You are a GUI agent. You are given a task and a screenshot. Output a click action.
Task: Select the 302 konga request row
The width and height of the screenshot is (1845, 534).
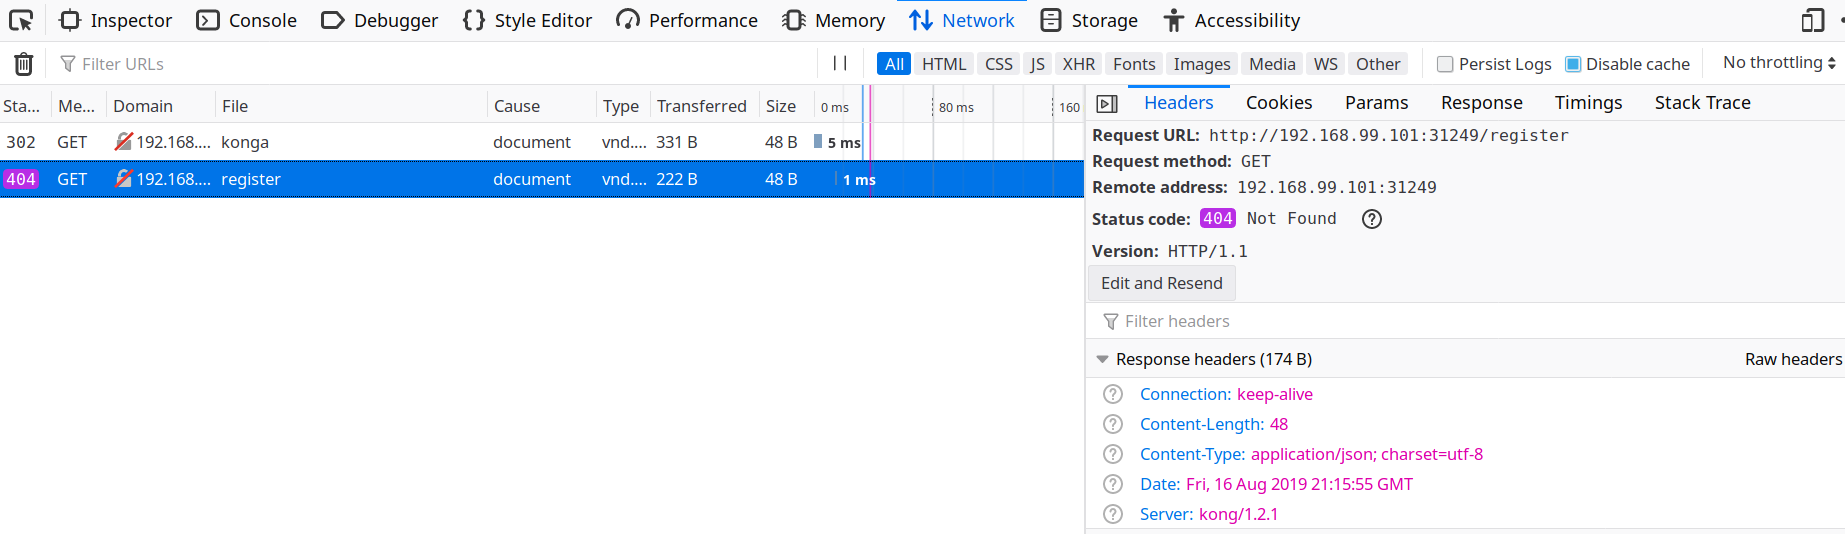click(542, 142)
